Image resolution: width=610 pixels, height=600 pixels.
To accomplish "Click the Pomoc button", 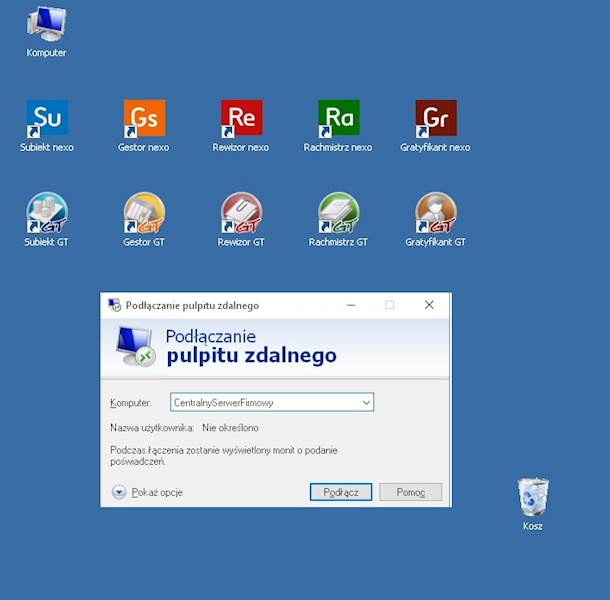I will tap(410, 492).
